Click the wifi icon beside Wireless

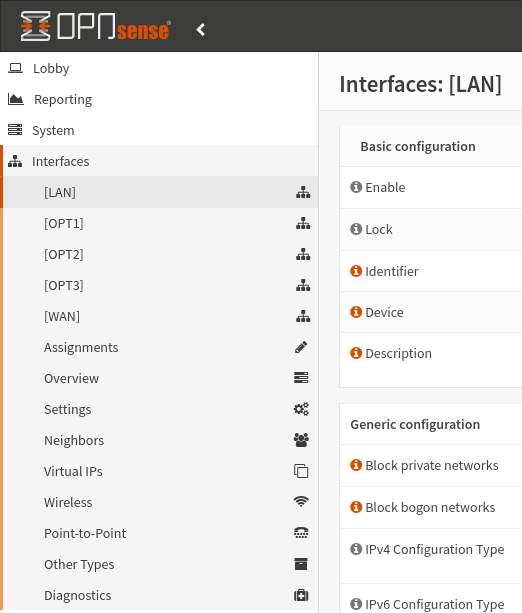pos(301,502)
